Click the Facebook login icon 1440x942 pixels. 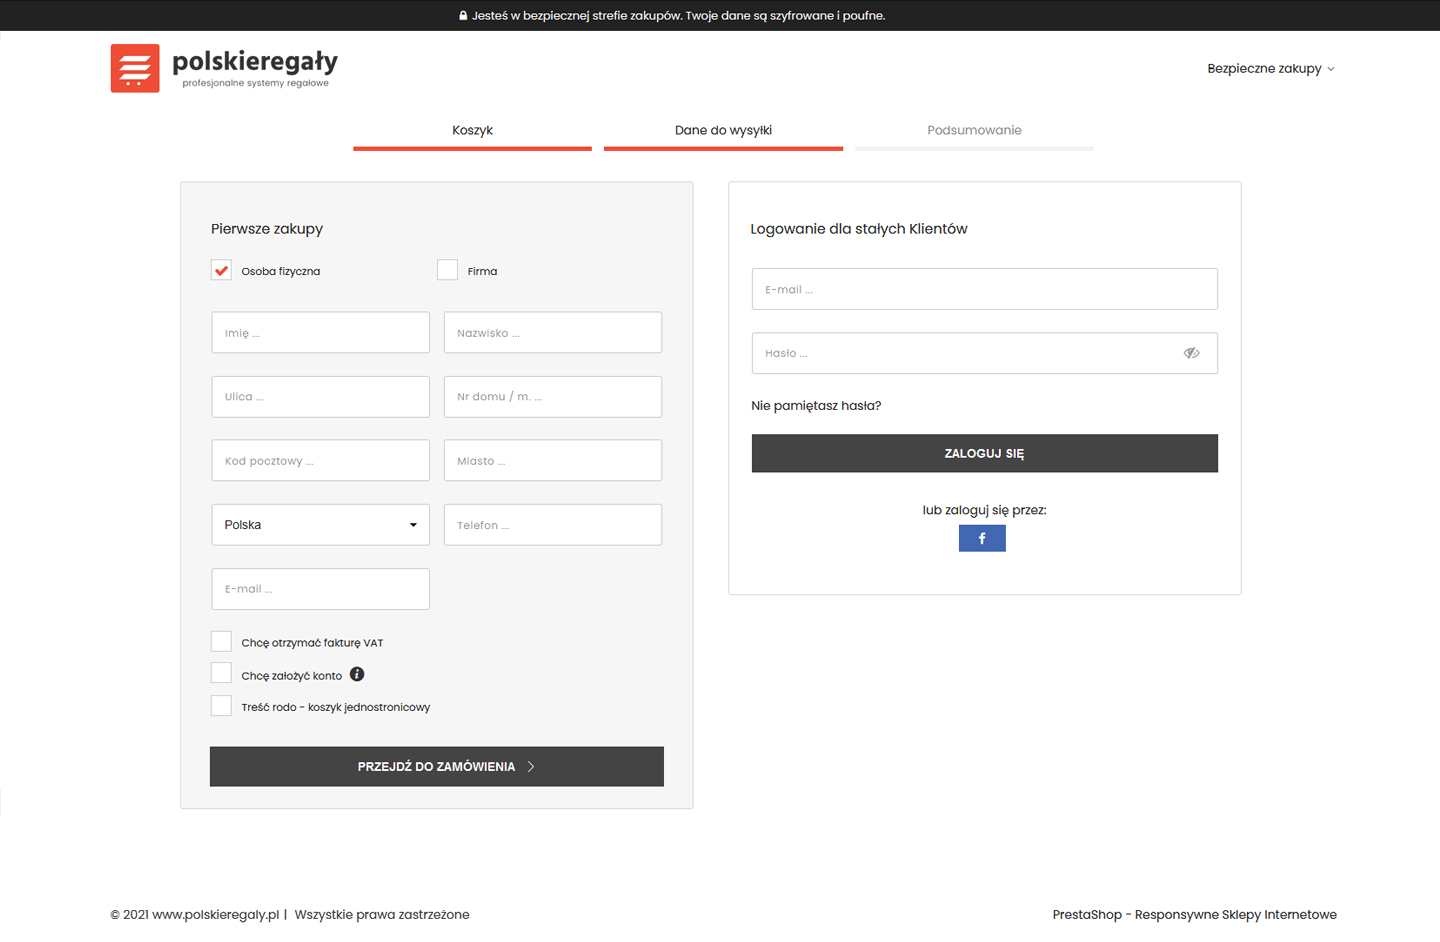[982, 539]
